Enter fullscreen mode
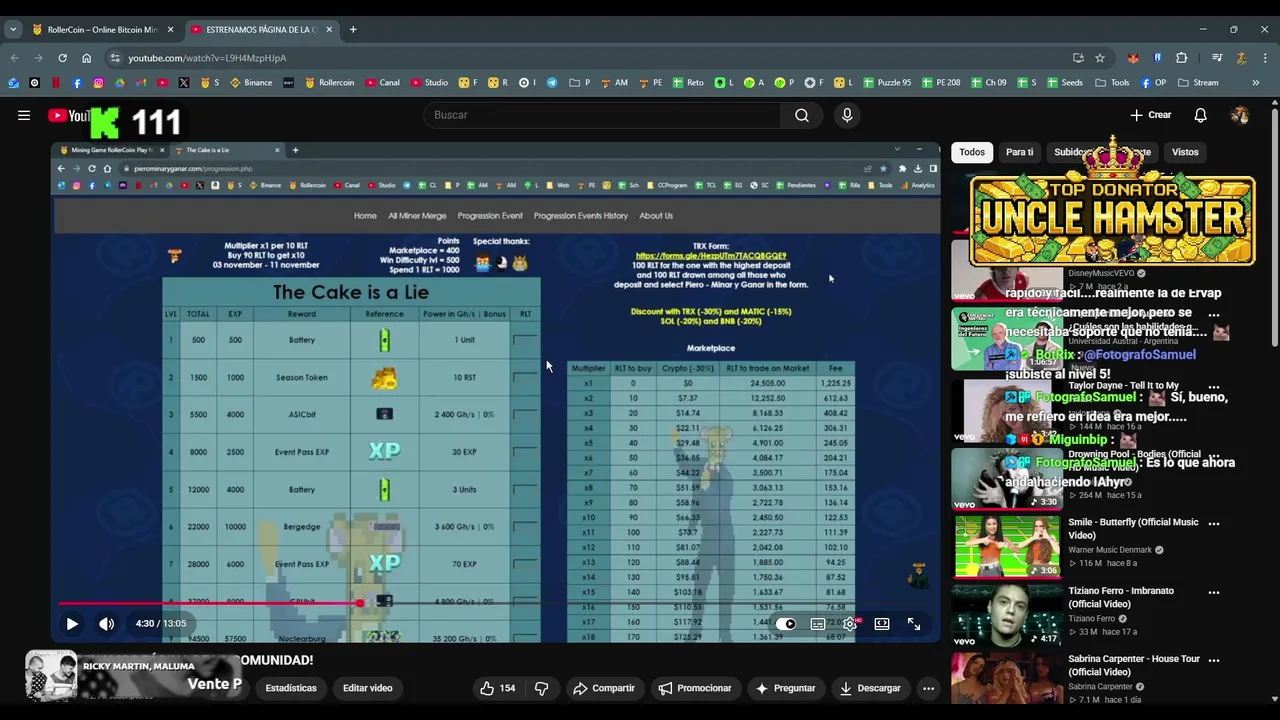 [x=914, y=624]
